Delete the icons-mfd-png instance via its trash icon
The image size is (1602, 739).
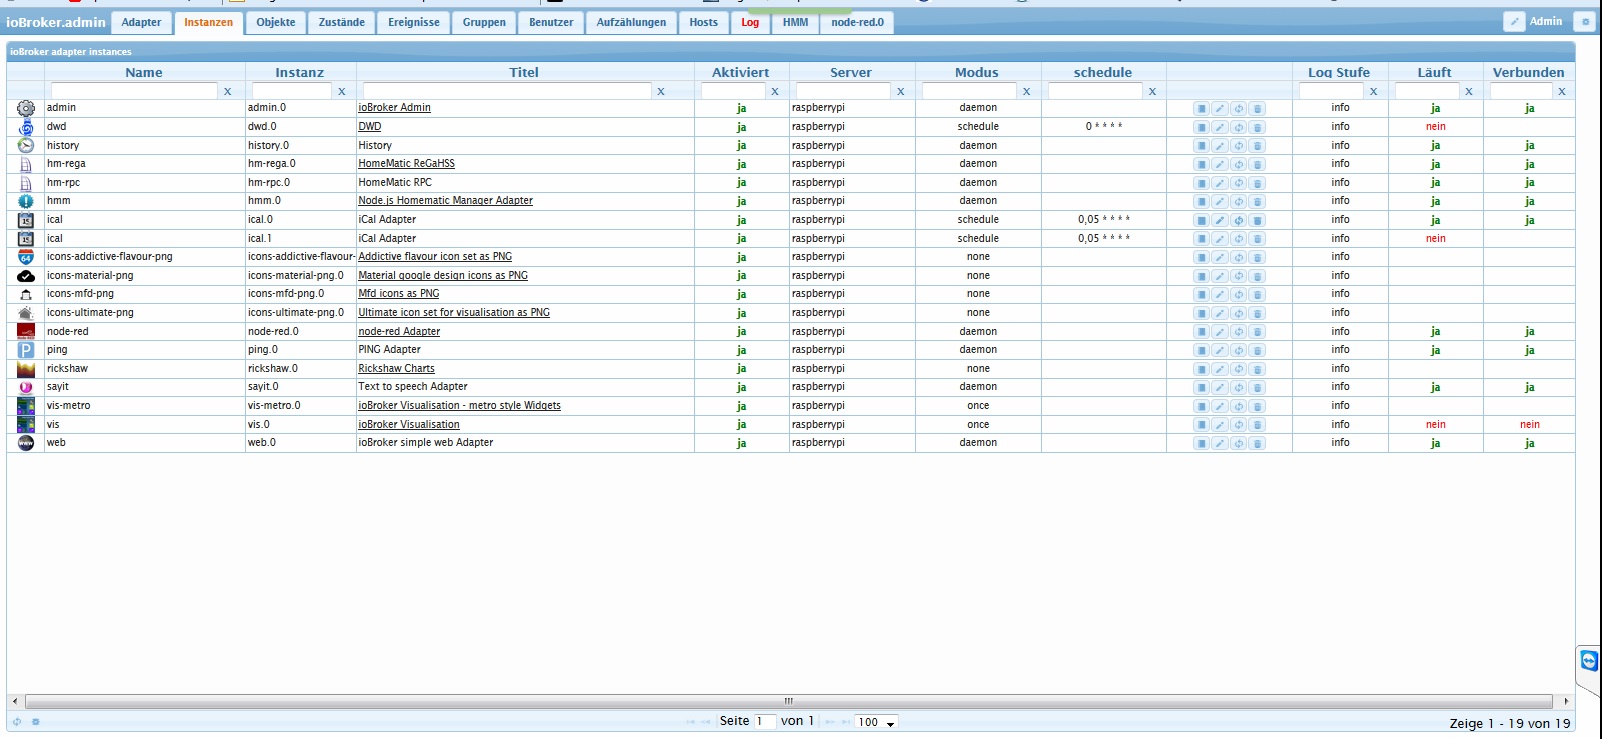1258,295
